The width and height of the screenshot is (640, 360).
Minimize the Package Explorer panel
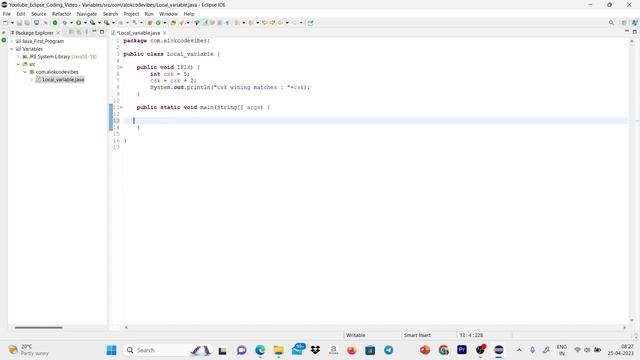94,31
